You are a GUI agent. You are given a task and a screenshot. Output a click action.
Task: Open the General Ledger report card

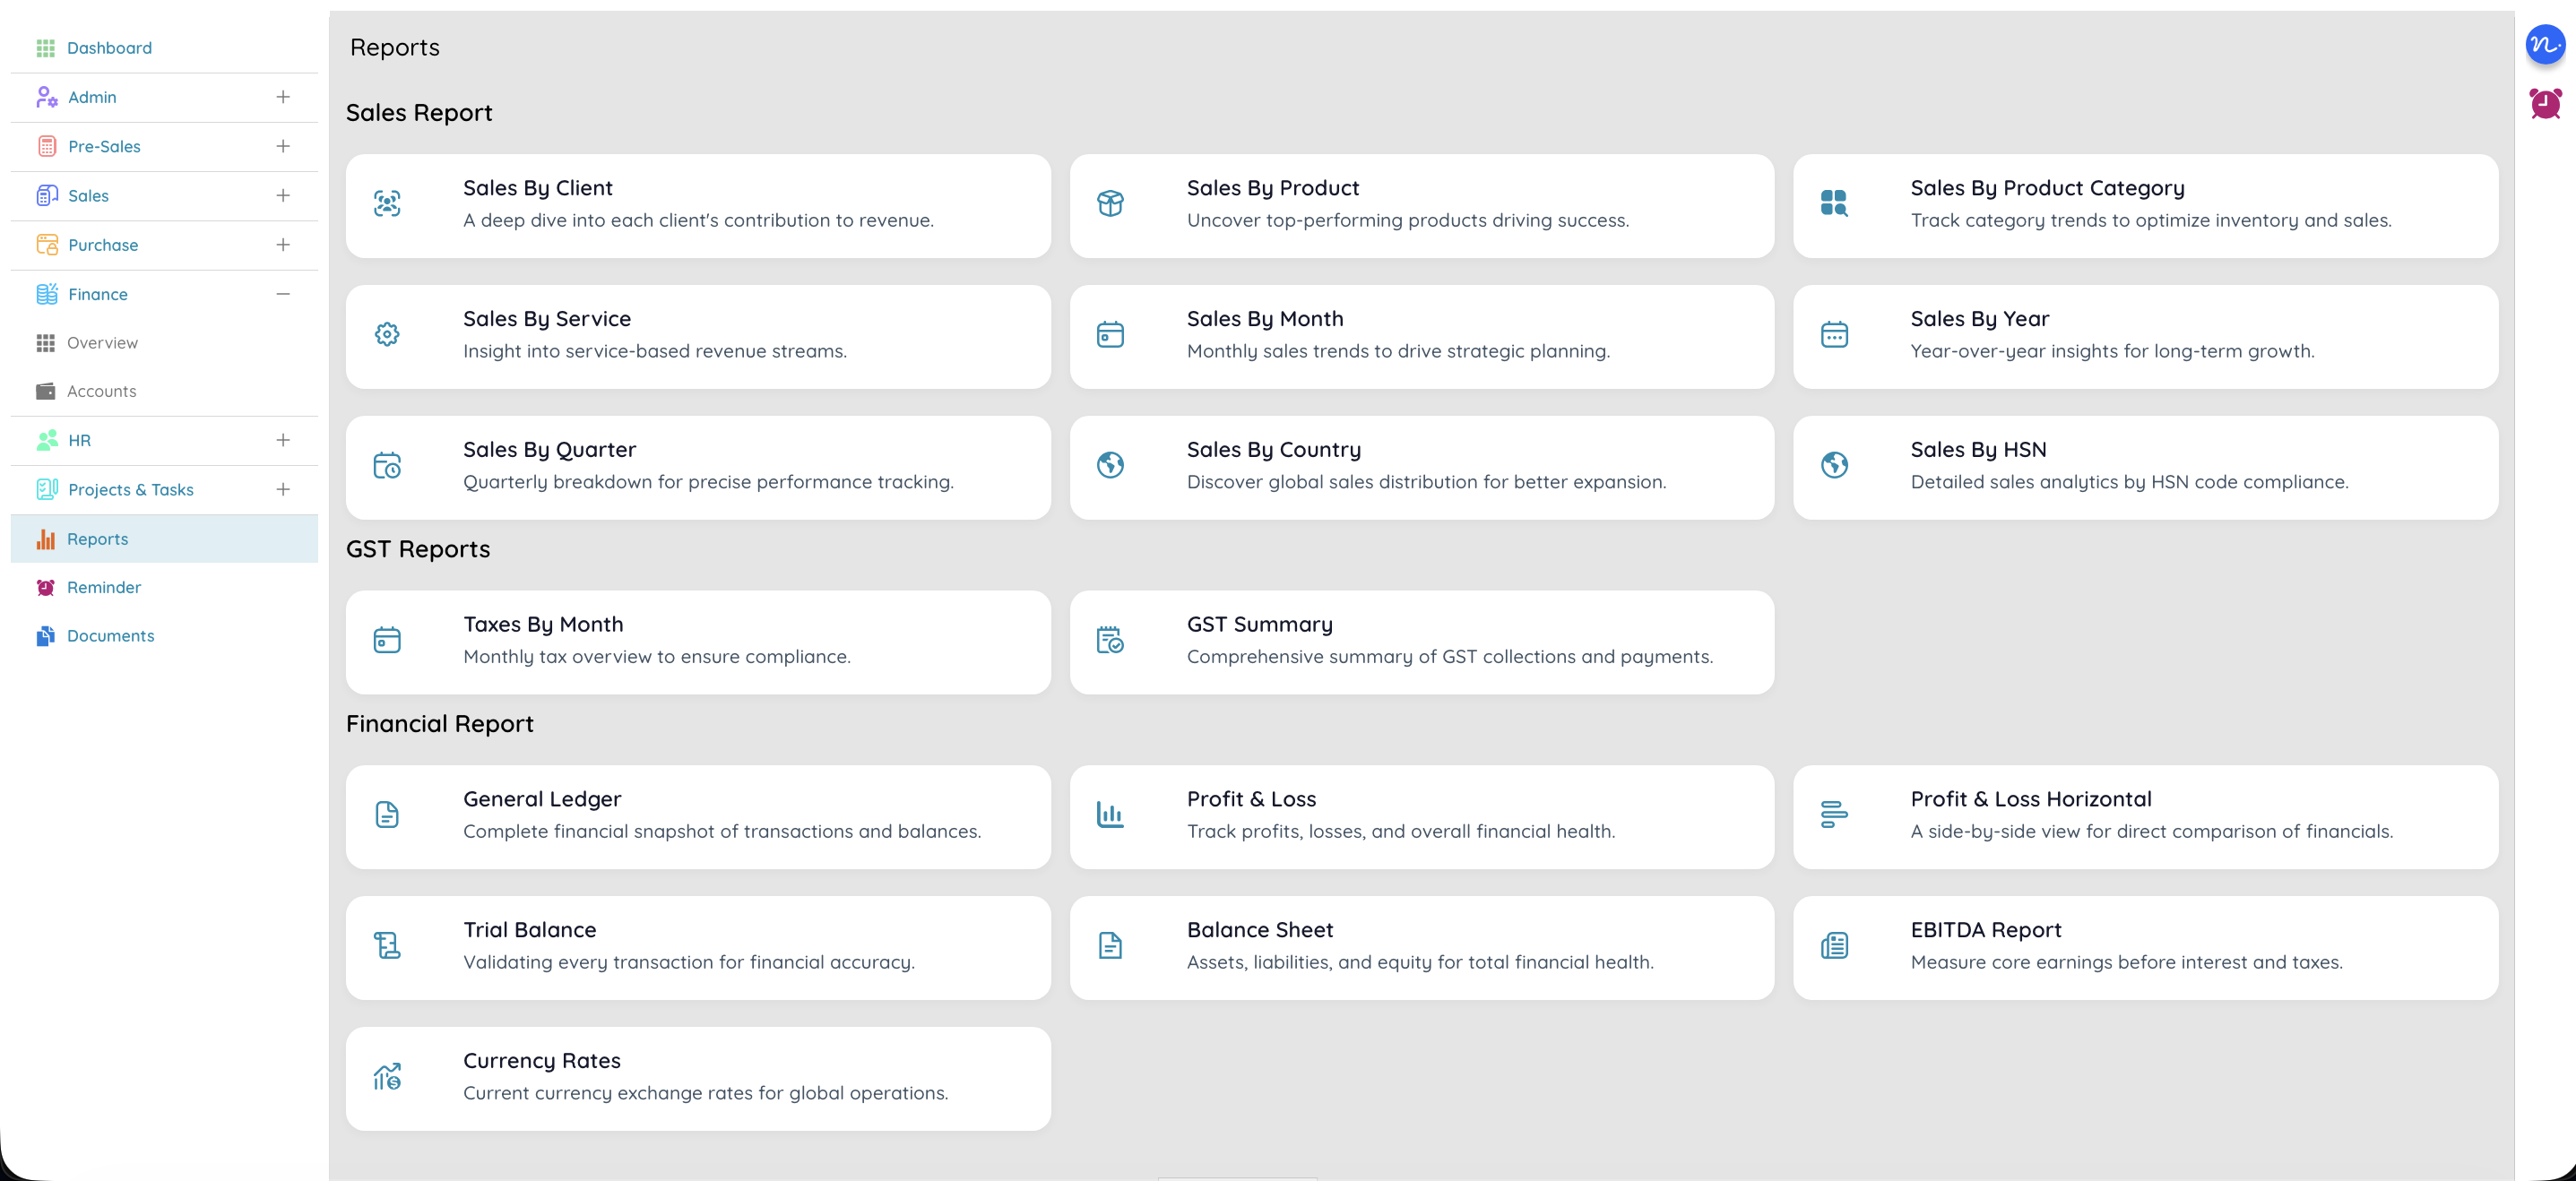pos(698,816)
